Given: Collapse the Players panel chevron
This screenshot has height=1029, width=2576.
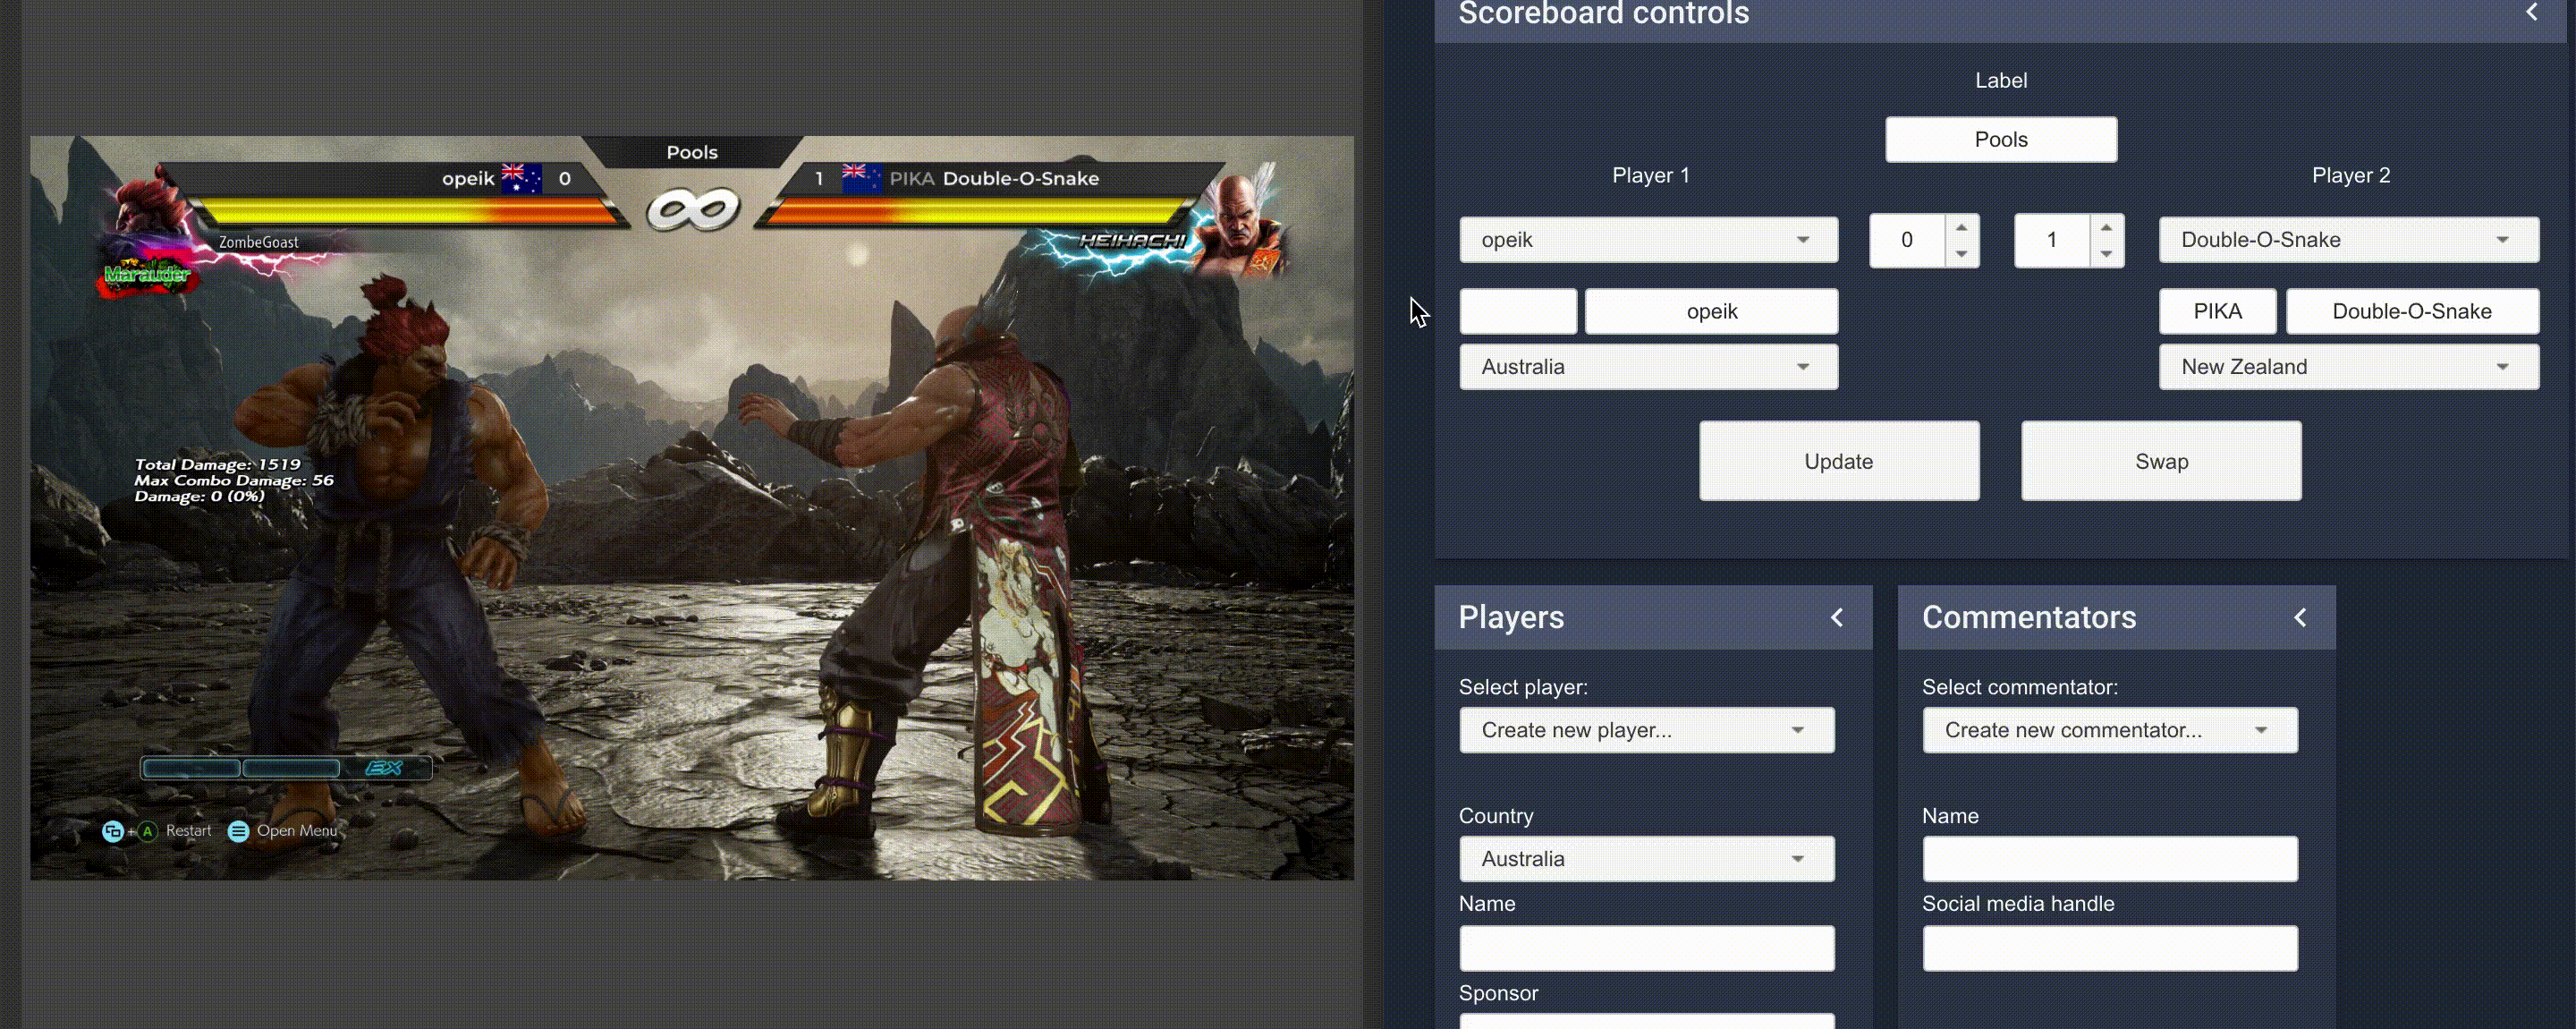Looking at the screenshot, I should [1836, 617].
